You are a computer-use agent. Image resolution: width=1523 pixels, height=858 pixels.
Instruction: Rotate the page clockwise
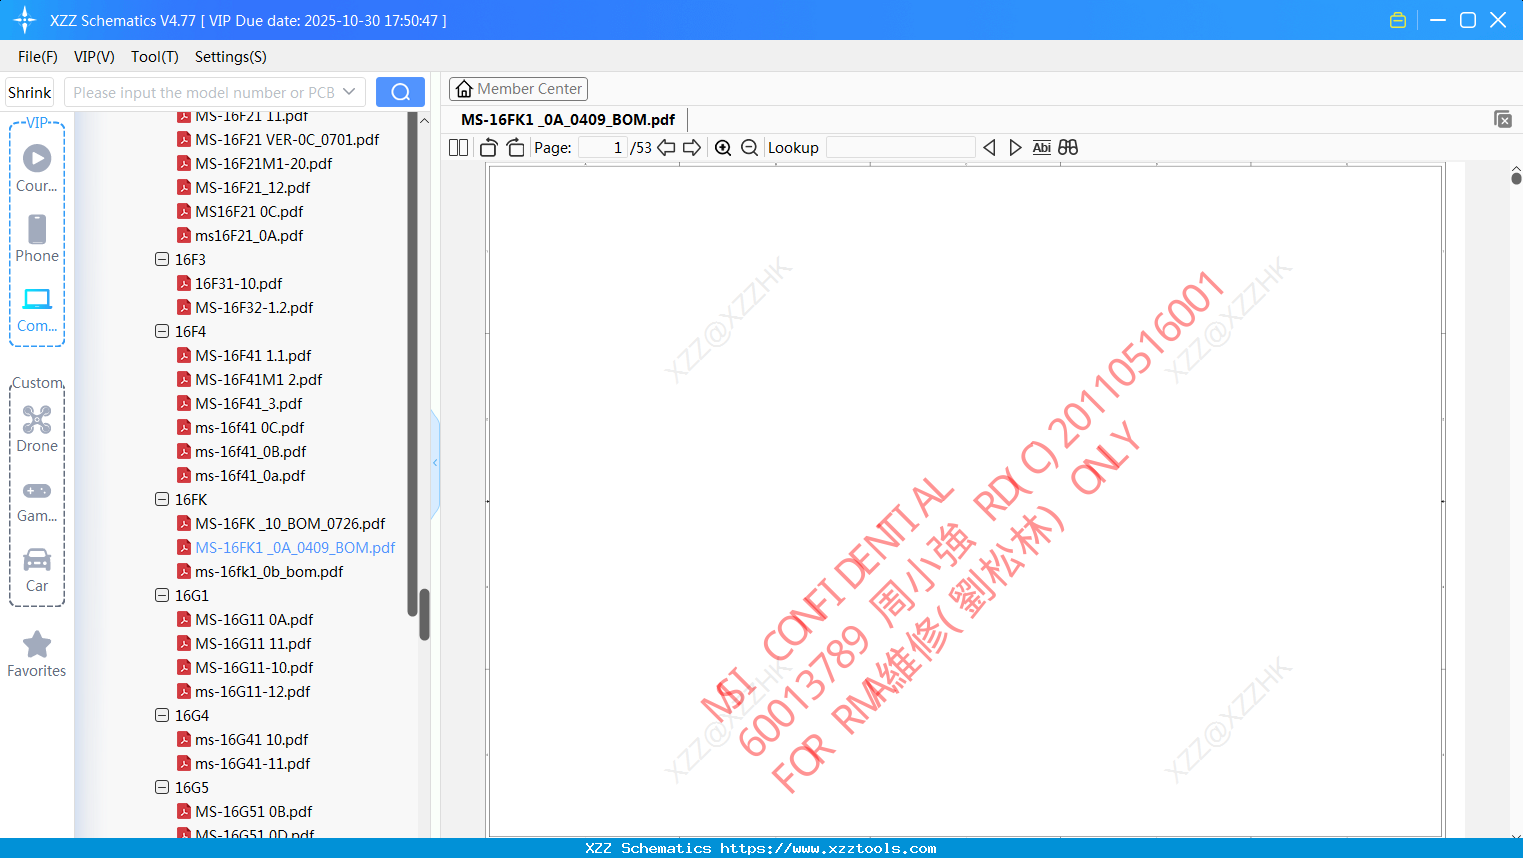point(515,148)
